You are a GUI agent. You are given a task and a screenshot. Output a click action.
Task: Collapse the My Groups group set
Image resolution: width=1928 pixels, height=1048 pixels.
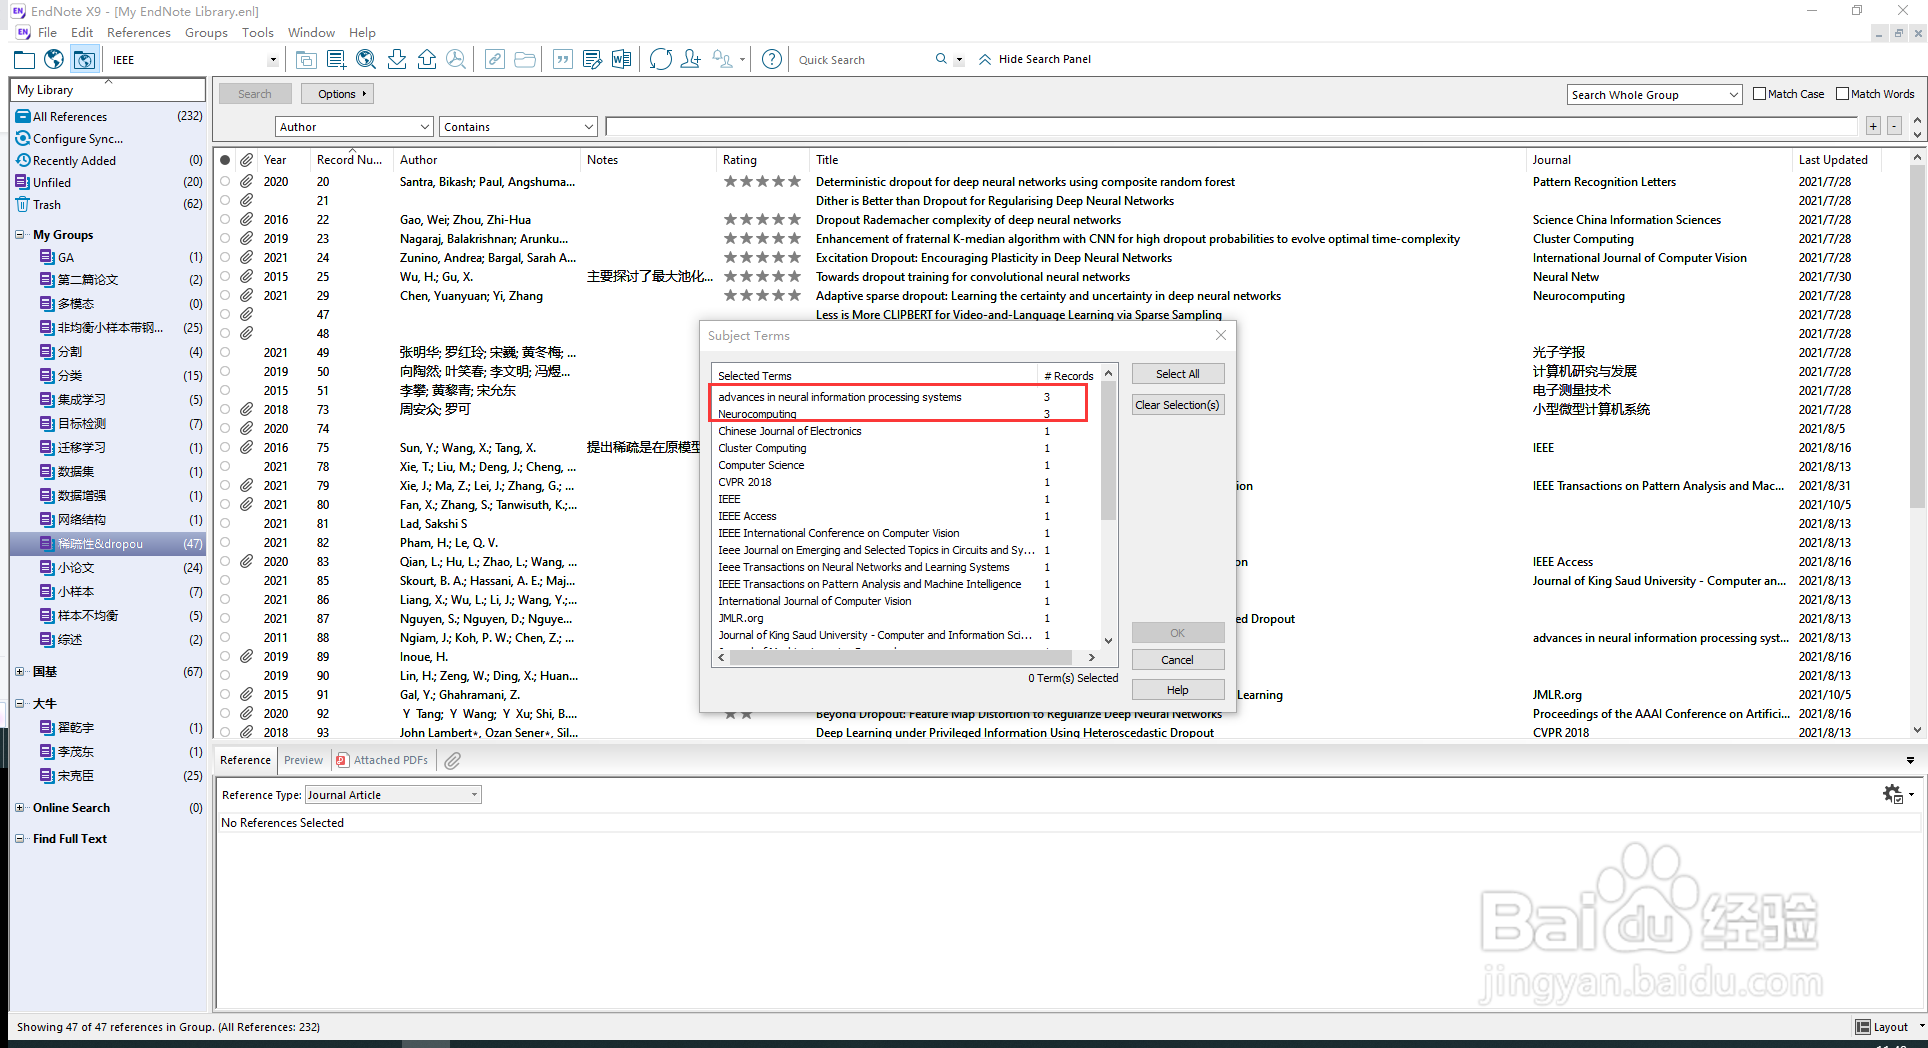pos(20,235)
